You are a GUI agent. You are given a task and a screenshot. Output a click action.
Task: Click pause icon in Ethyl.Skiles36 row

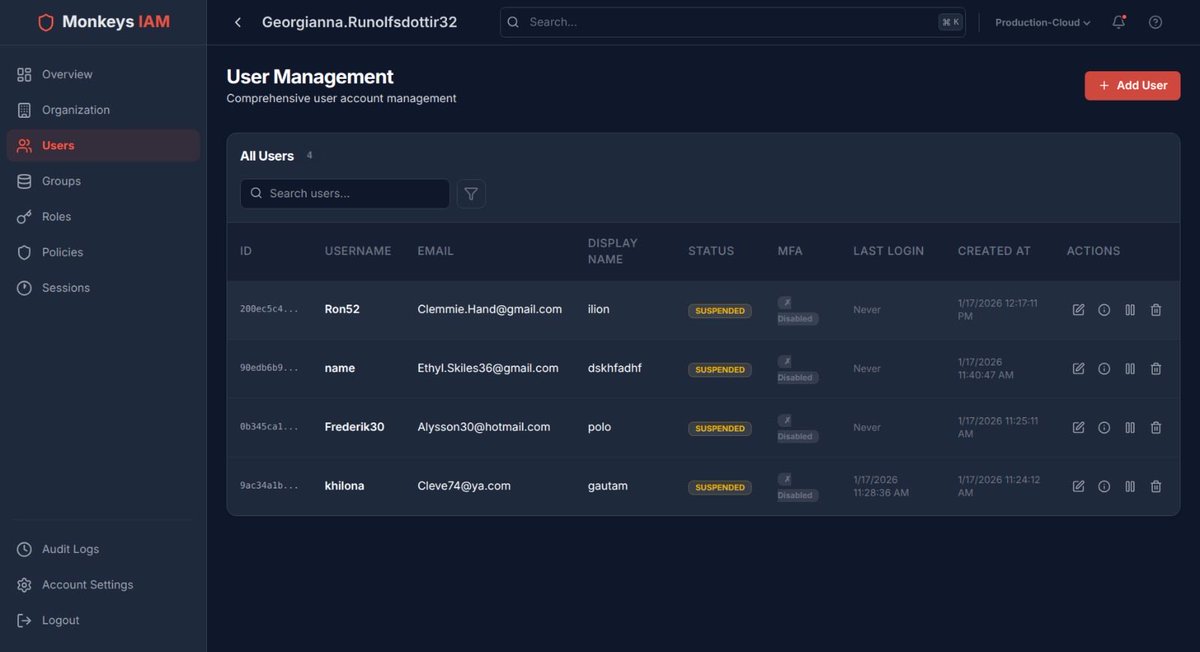point(1130,369)
